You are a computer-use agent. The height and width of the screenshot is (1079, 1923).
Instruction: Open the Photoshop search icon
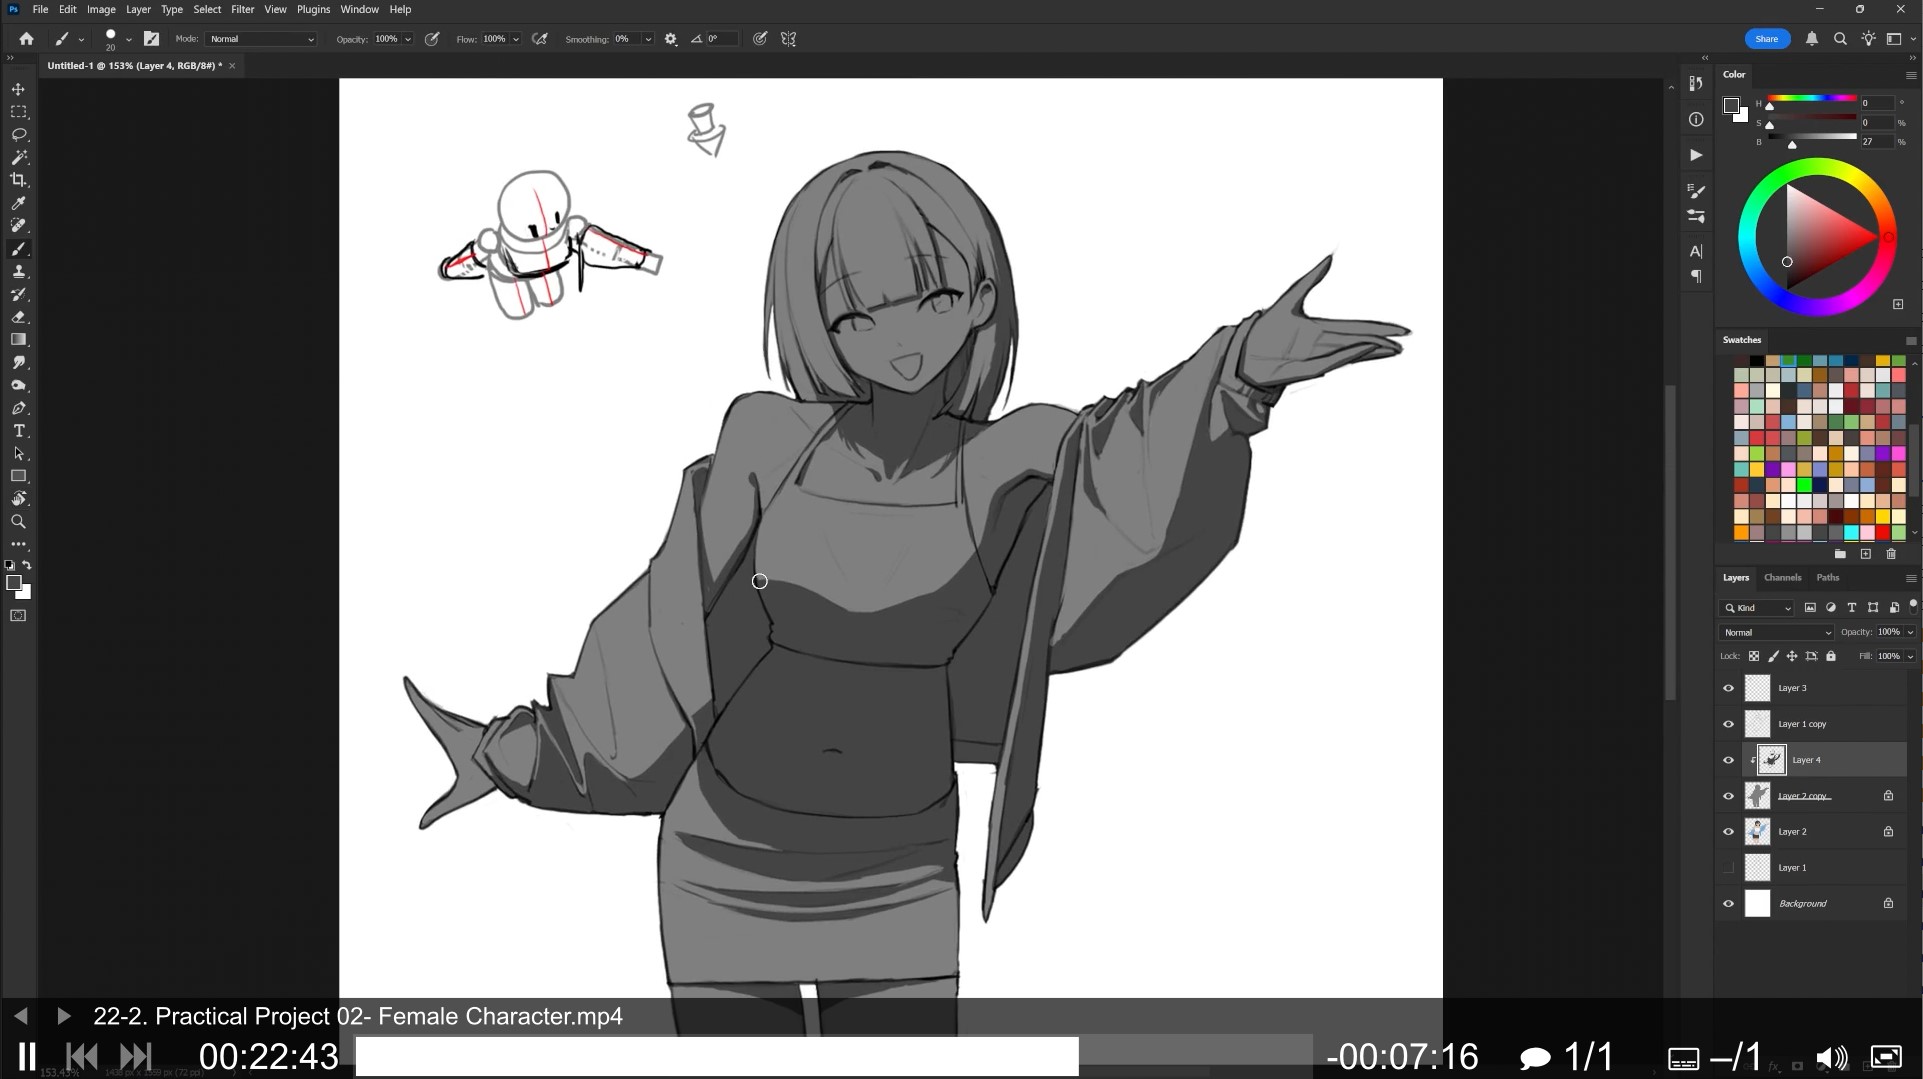click(x=1840, y=39)
